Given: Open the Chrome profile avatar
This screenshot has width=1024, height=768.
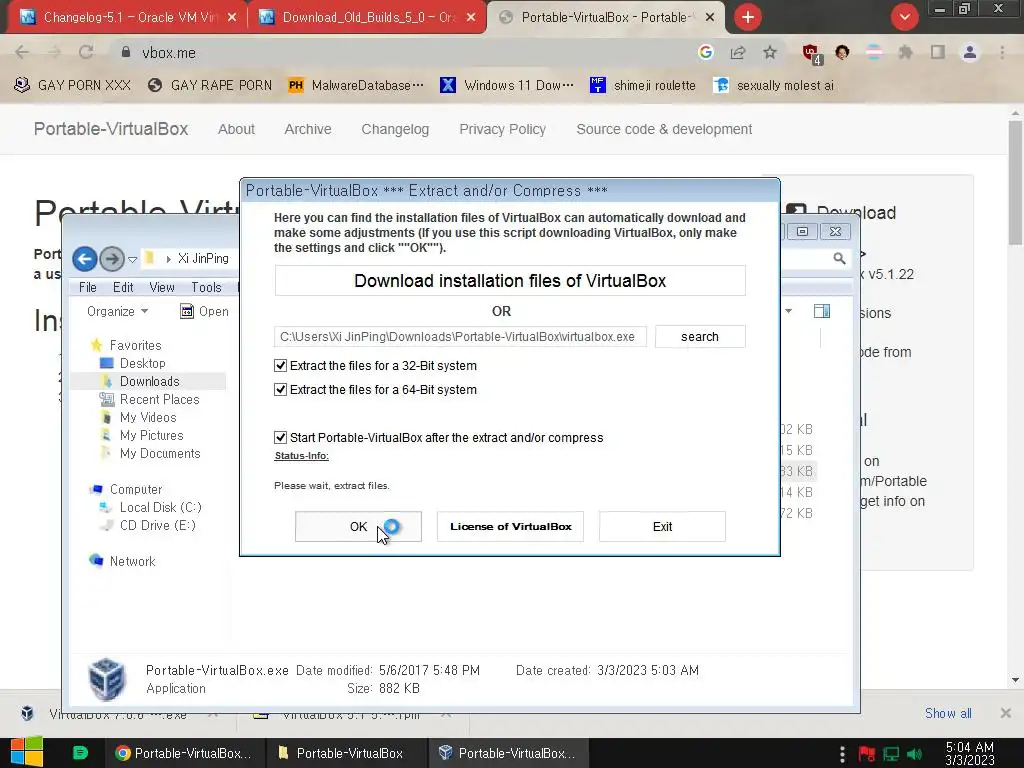Looking at the screenshot, I should point(970,52).
